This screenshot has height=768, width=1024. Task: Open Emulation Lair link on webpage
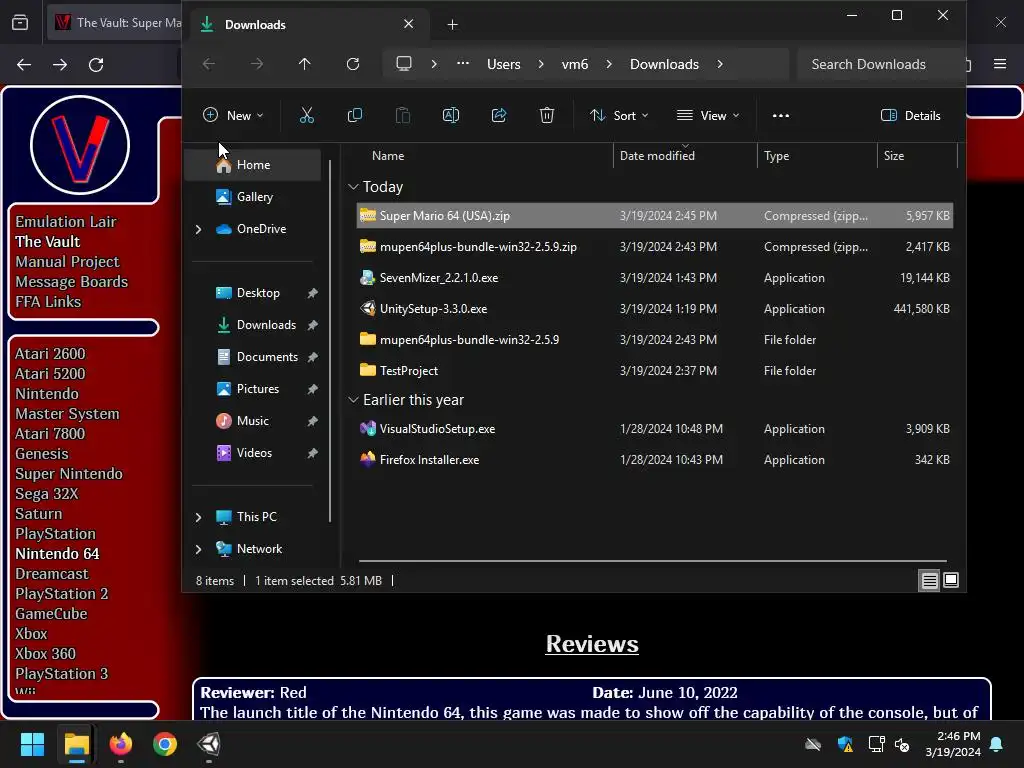(65, 222)
